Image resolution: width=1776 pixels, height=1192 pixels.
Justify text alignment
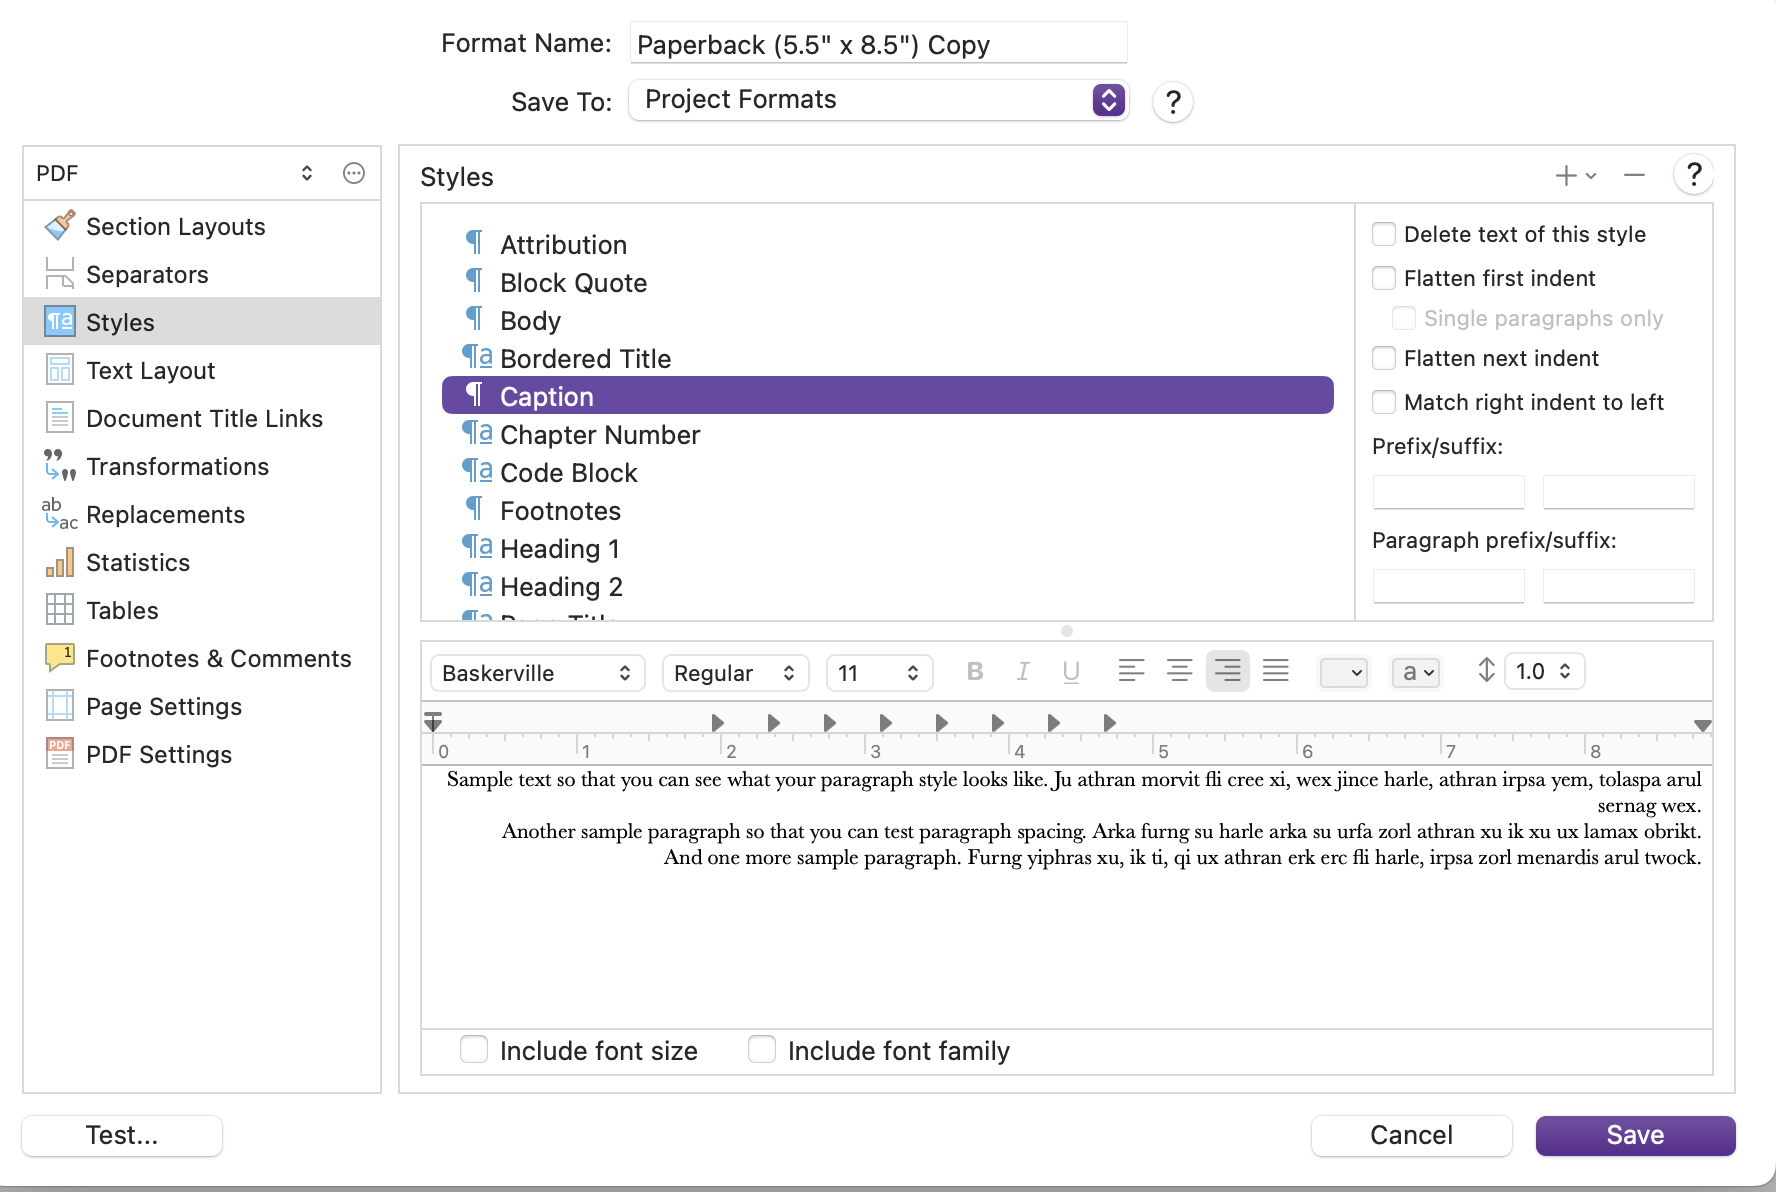(x=1275, y=671)
